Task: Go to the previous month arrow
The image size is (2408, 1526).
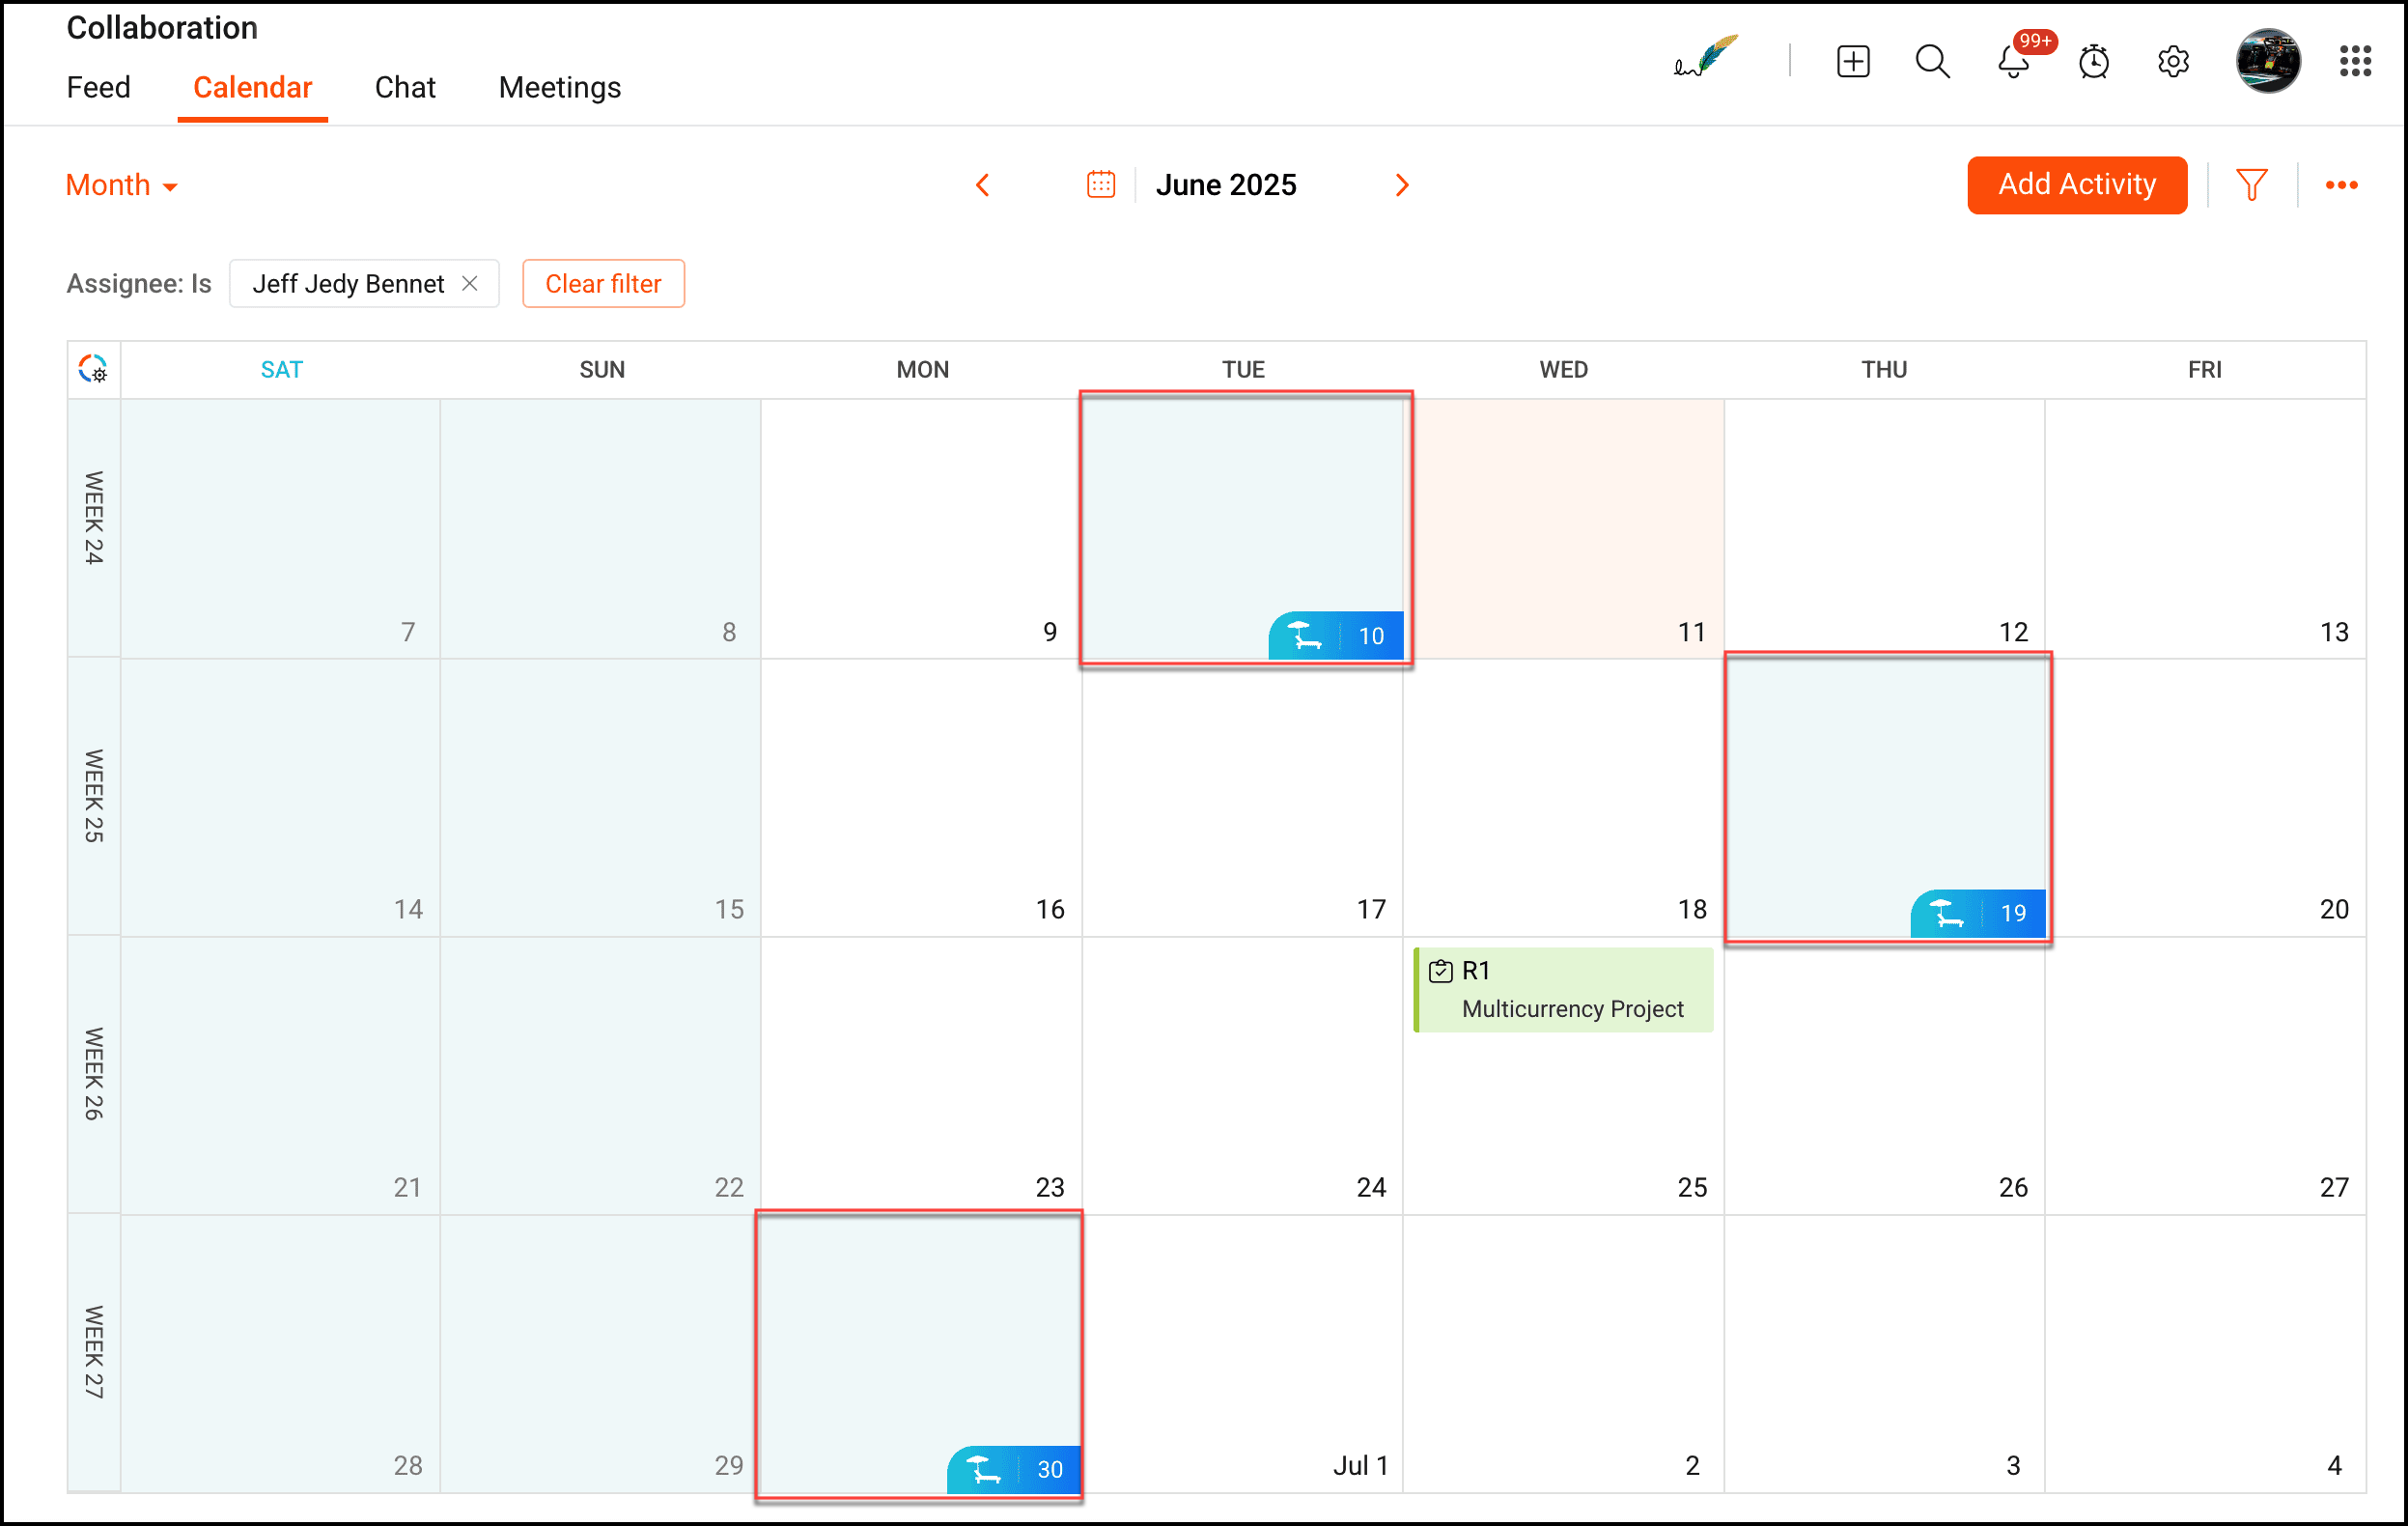Action: click(x=983, y=185)
